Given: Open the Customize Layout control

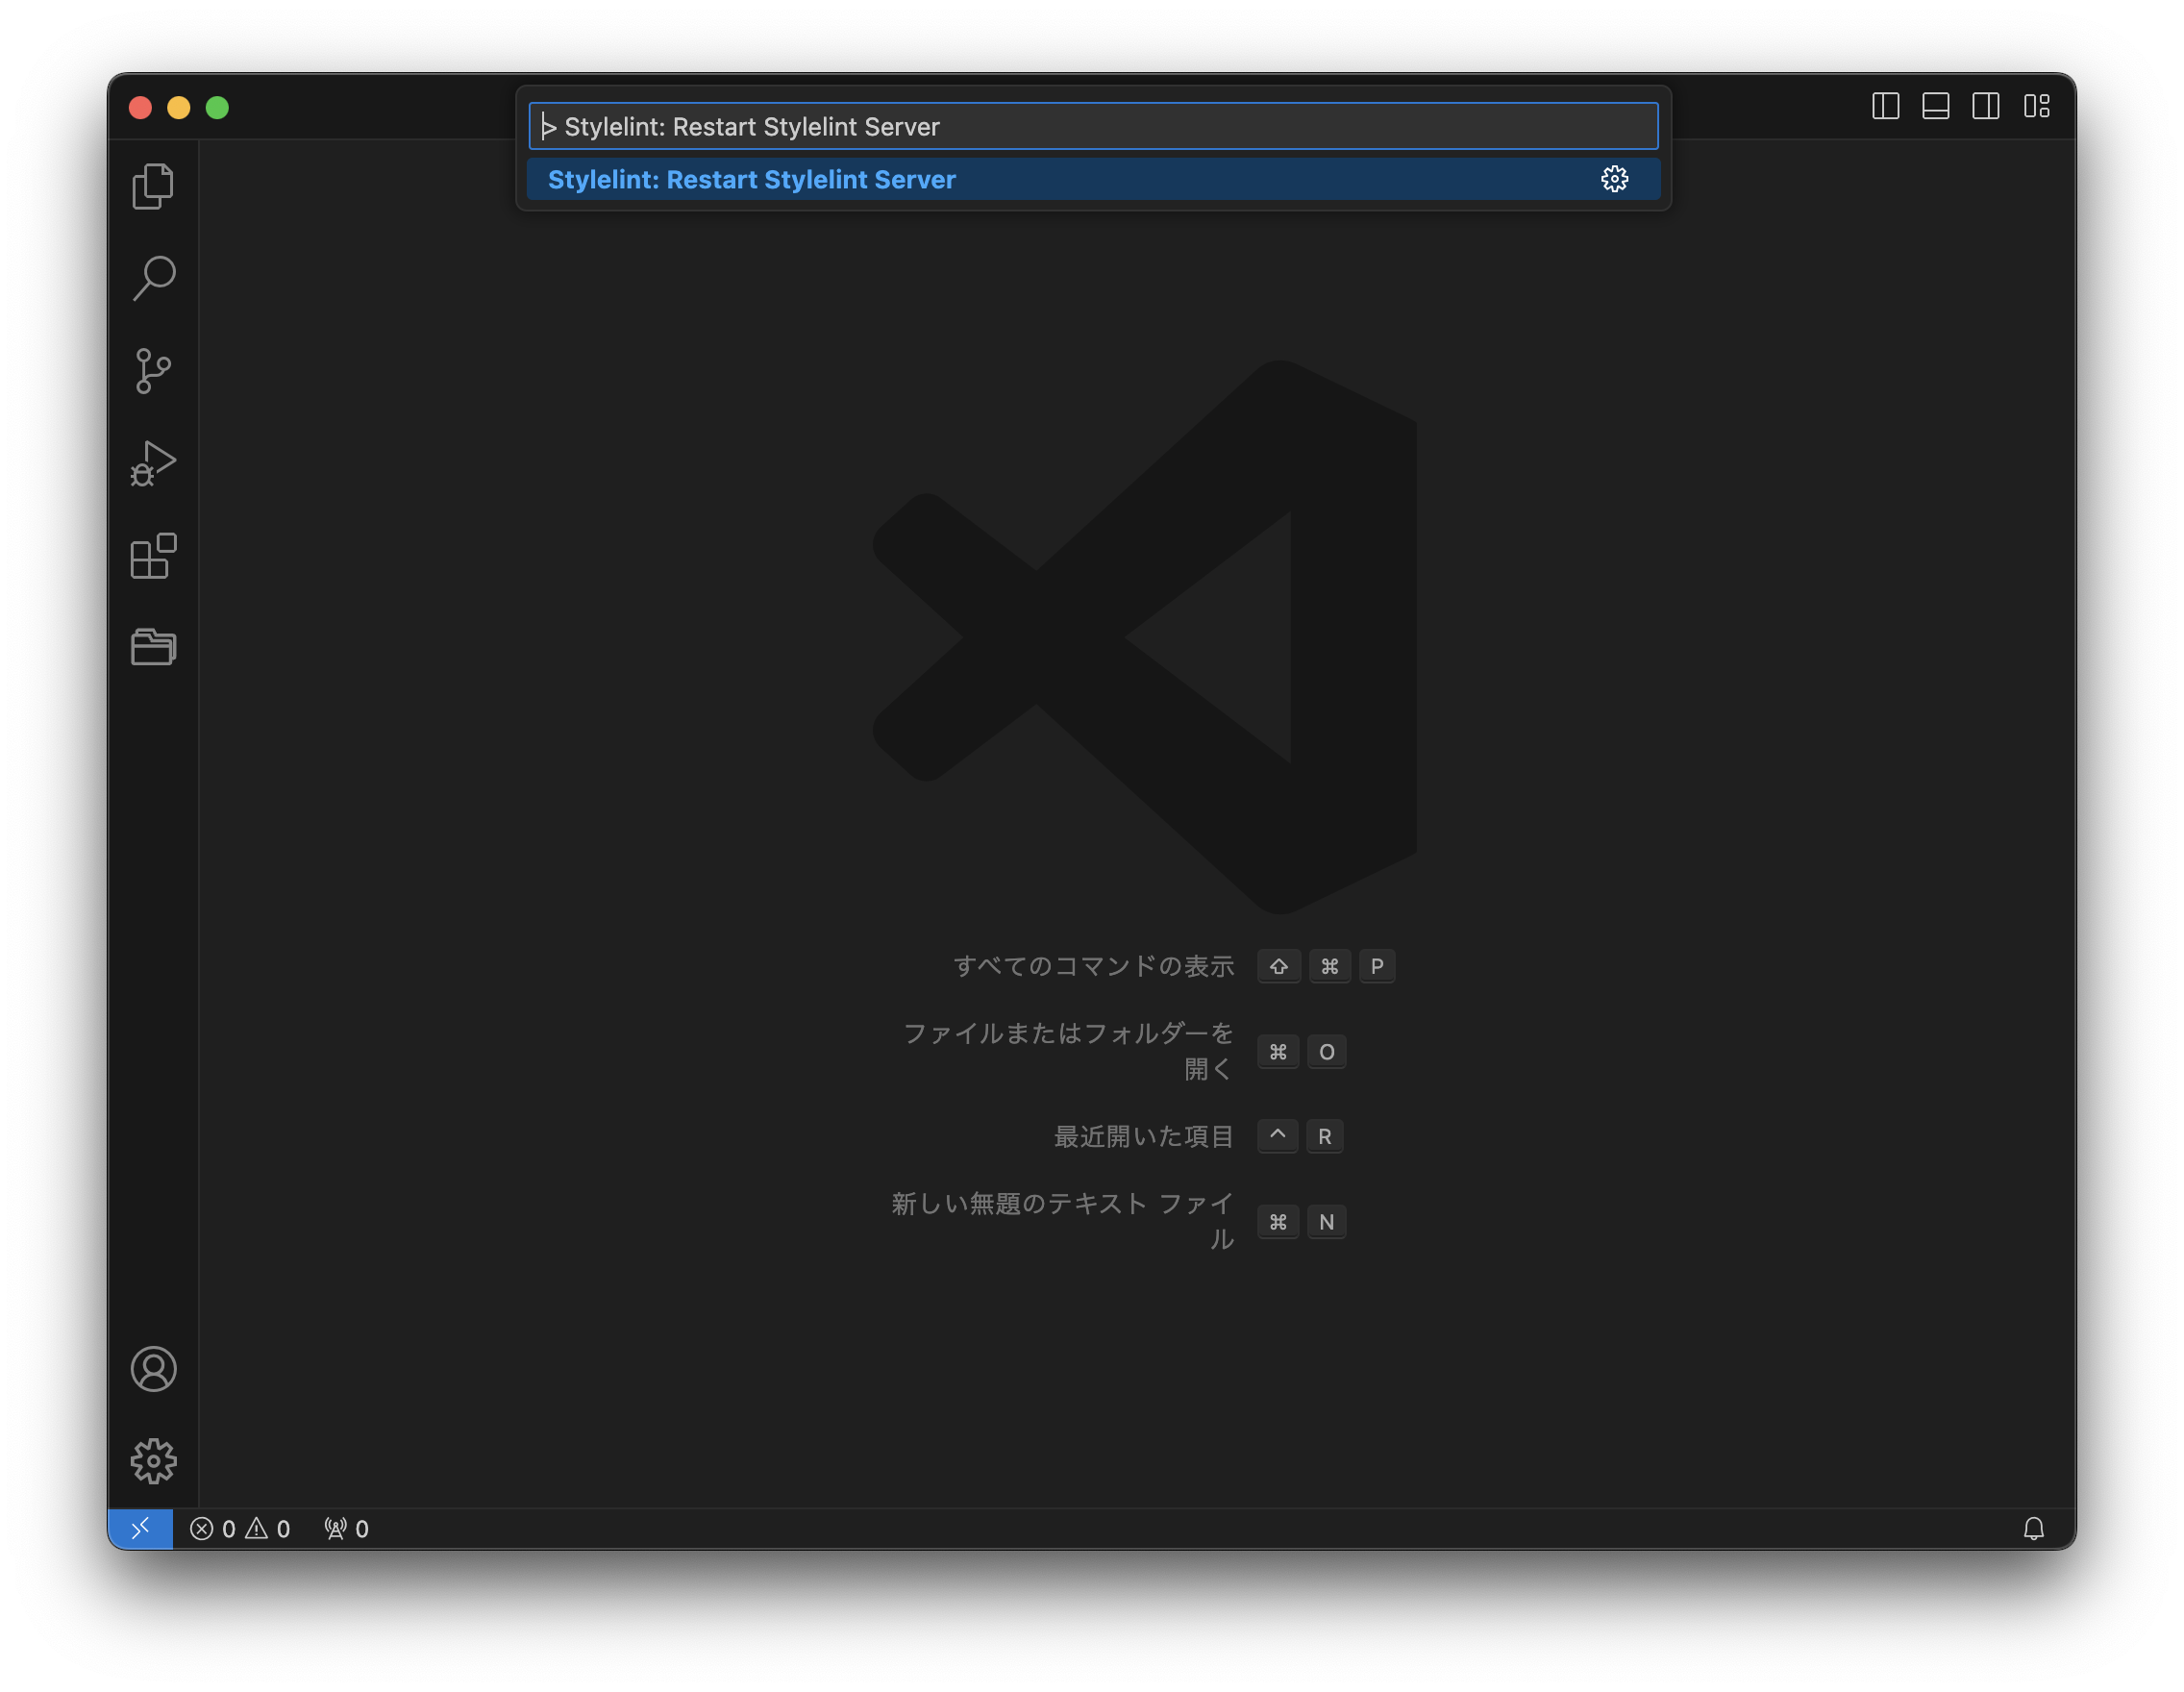Looking at the screenshot, I should coord(2036,107).
